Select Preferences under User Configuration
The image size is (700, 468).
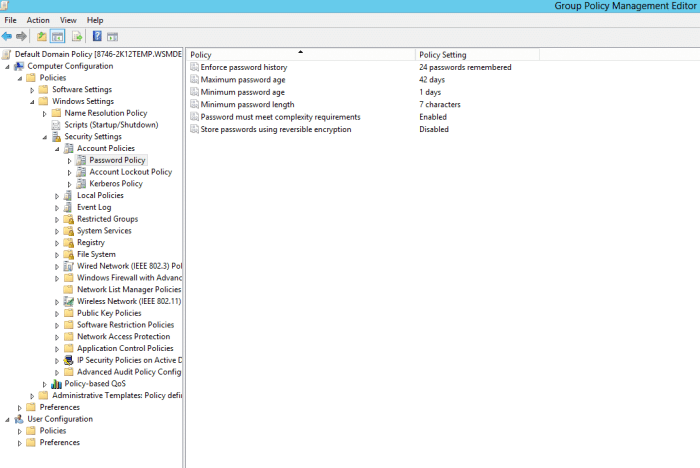click(59, 443)
